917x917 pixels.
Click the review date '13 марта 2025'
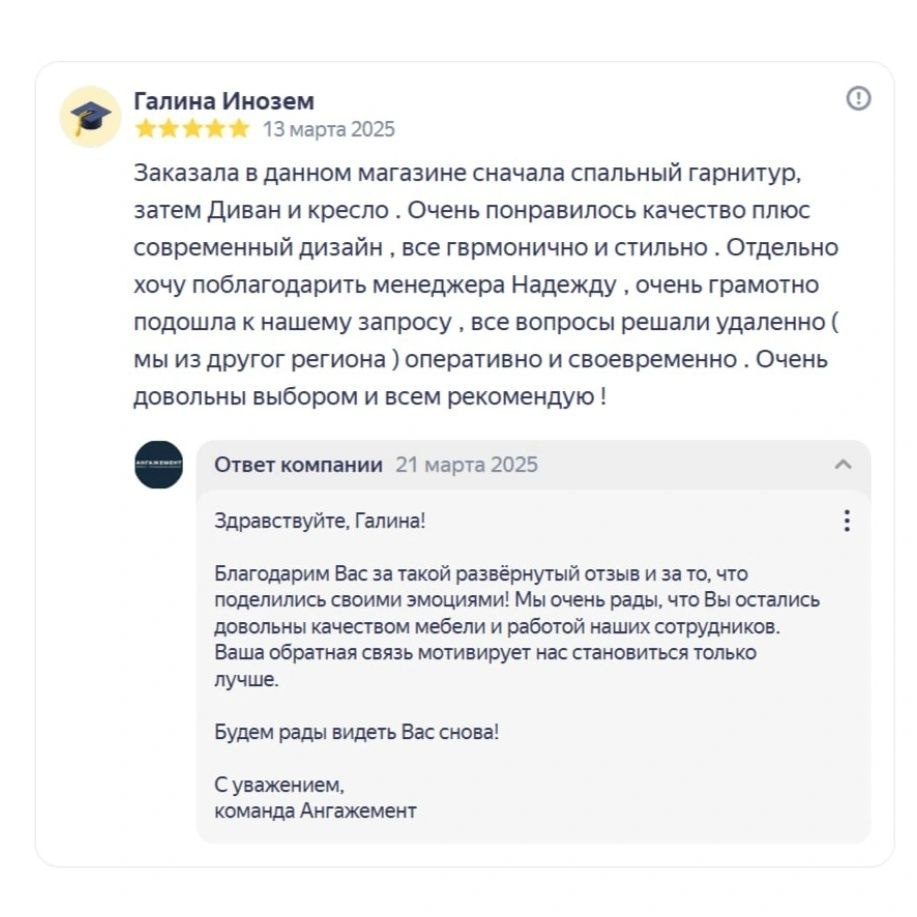click(x=329, y=129)
